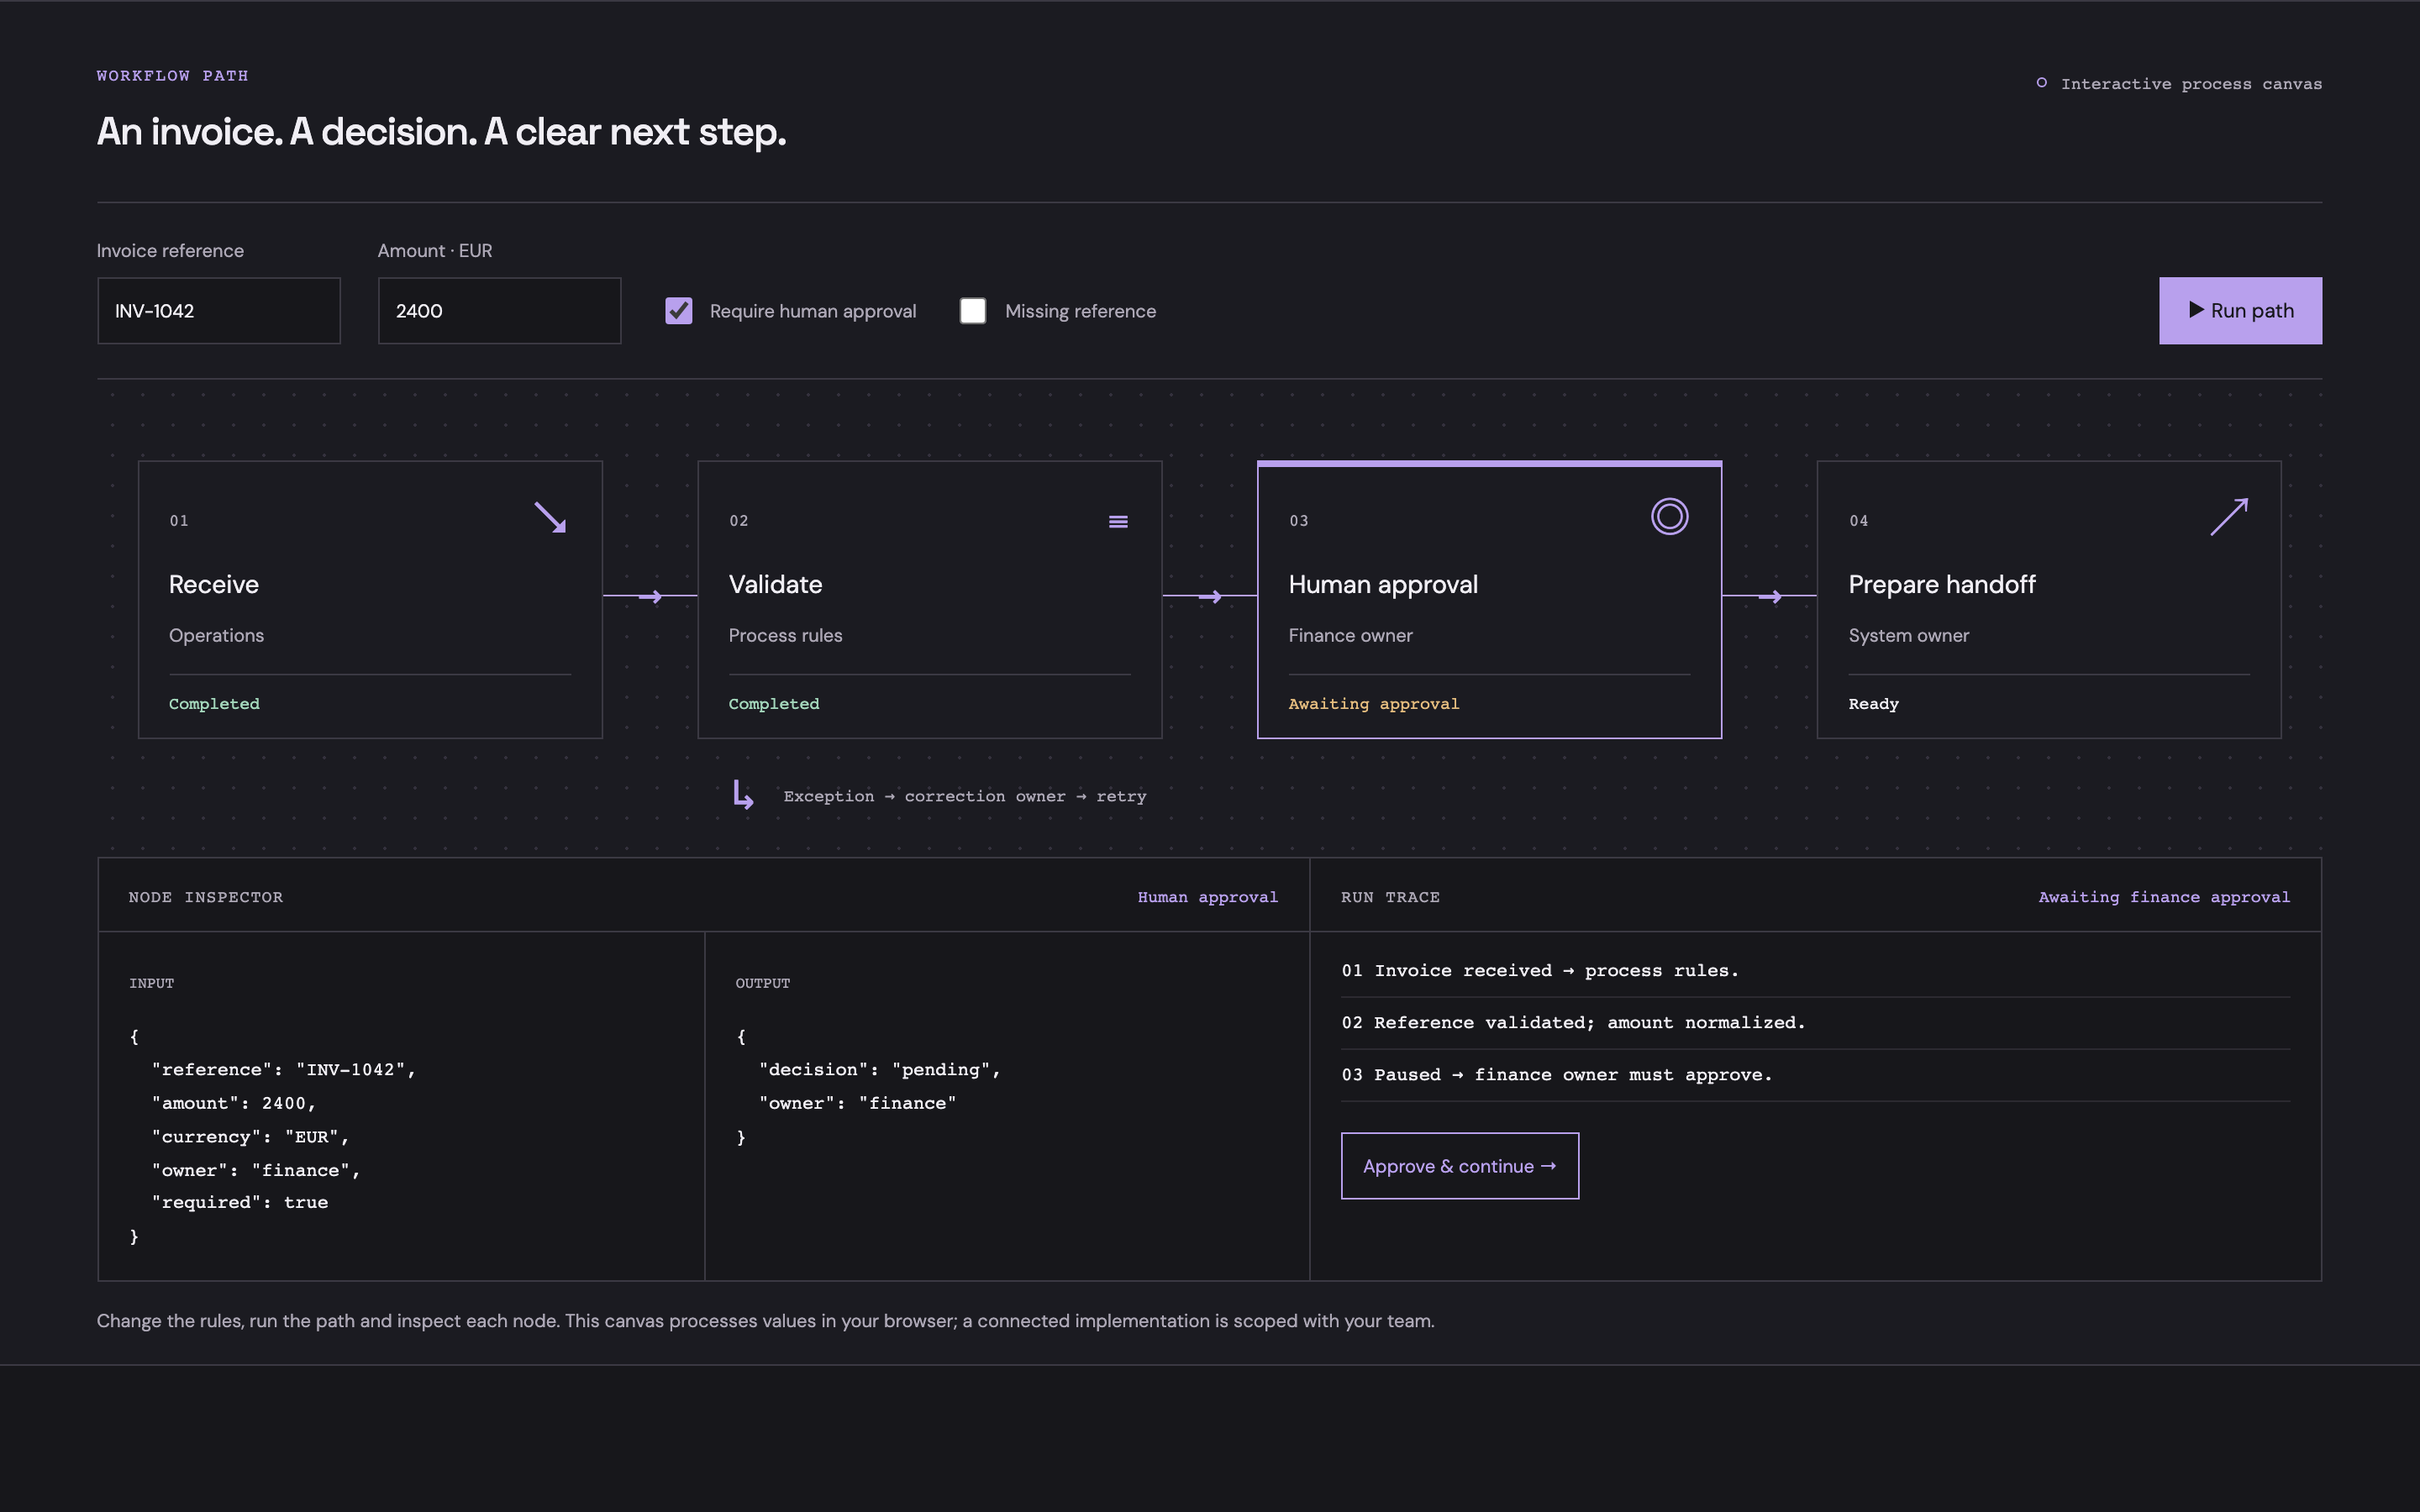Click the "currency": "EUR" input line
2420x1512 pixels.
click(x=250, y=1137)
